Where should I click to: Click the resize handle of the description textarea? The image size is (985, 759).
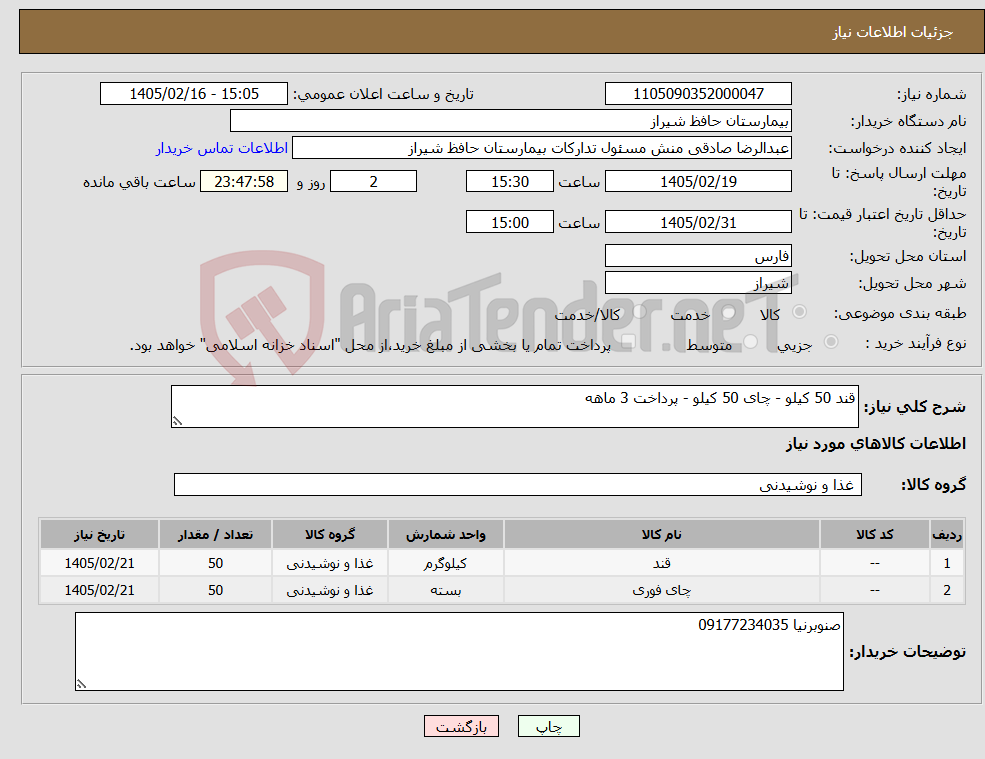pos(177,422)
